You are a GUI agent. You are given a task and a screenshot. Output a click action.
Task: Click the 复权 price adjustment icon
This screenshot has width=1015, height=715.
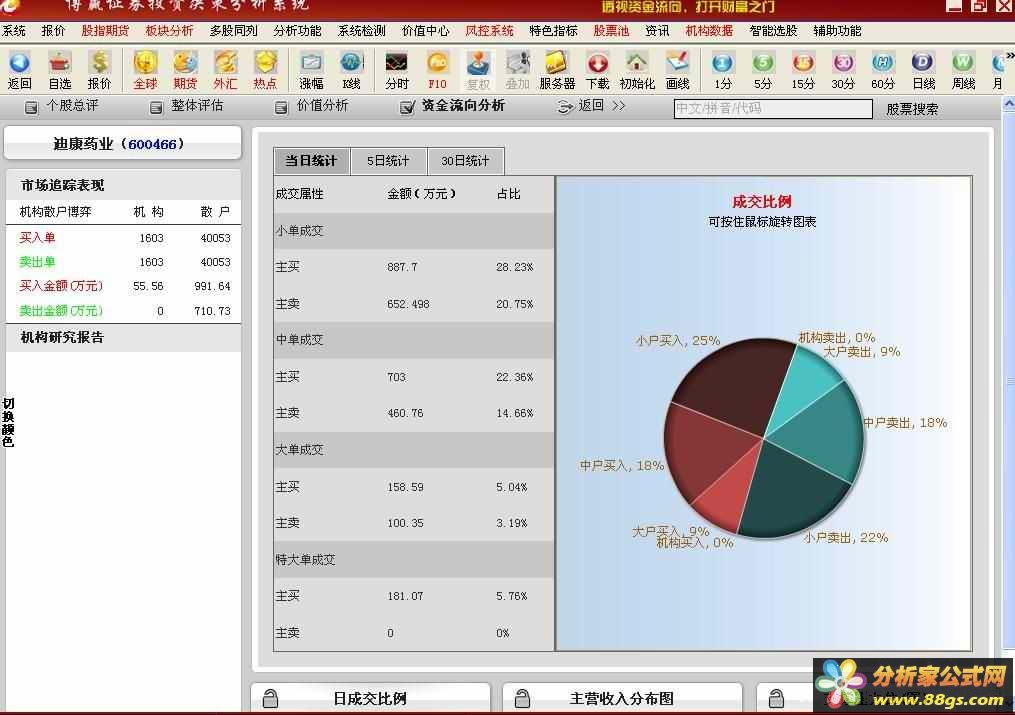[478, 71]
